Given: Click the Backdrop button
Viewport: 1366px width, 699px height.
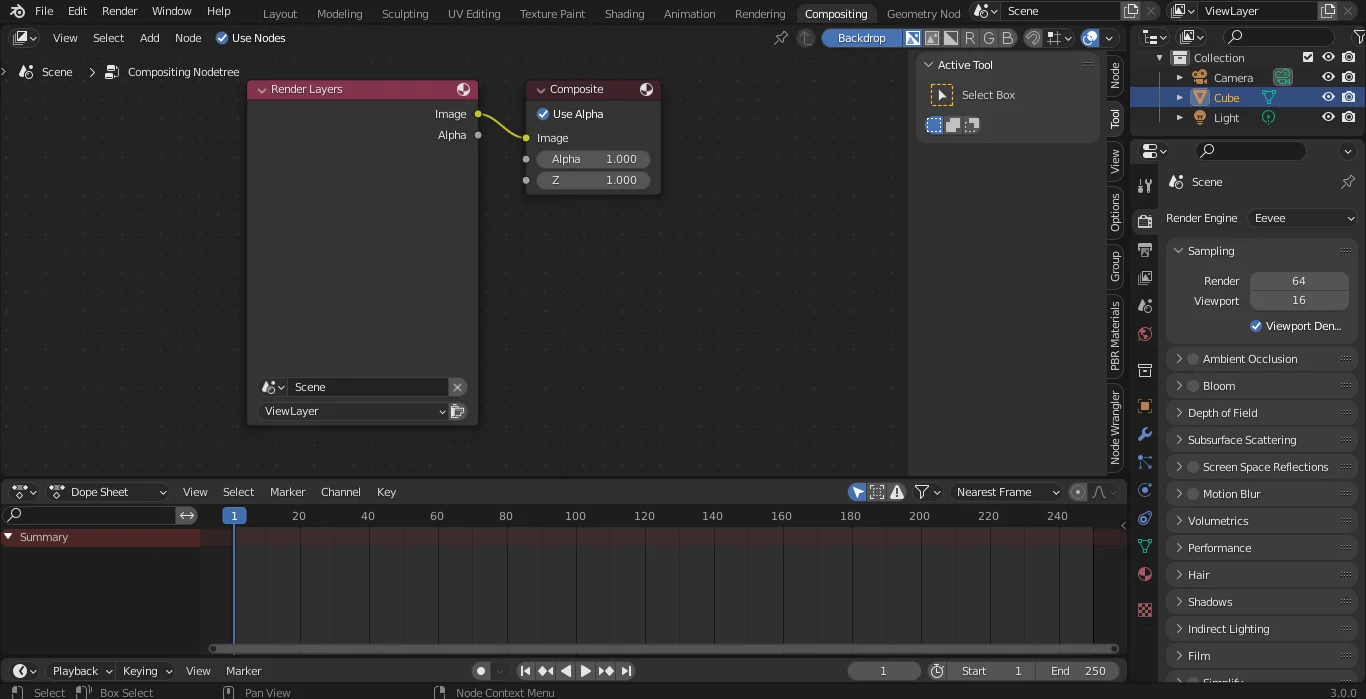Looking at the screenshot, I should [x=861, y=38].
